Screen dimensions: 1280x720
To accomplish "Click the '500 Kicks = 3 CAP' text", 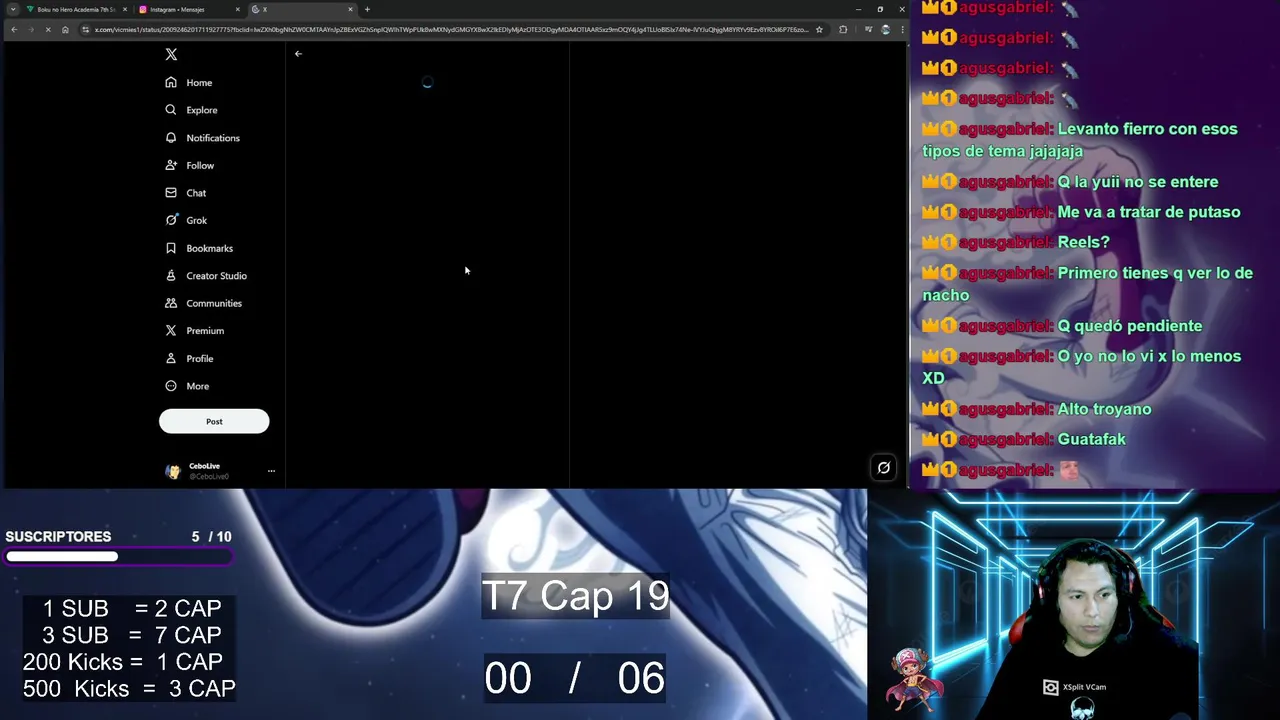I will tap(129, 689).
